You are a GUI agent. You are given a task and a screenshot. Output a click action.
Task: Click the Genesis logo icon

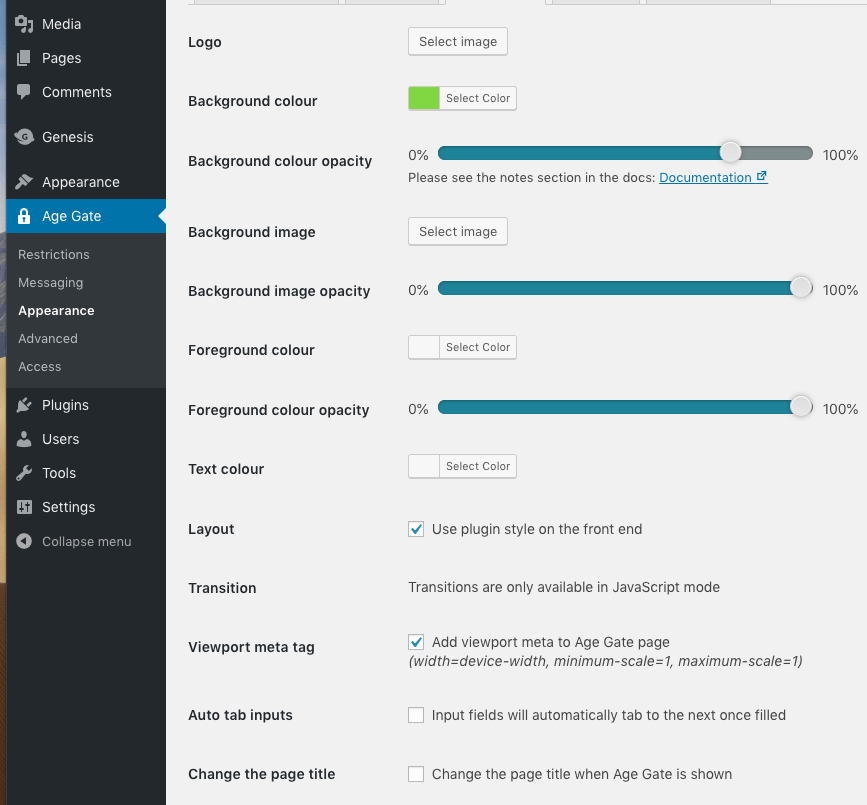pyautogui.click(x=25, y=137)
